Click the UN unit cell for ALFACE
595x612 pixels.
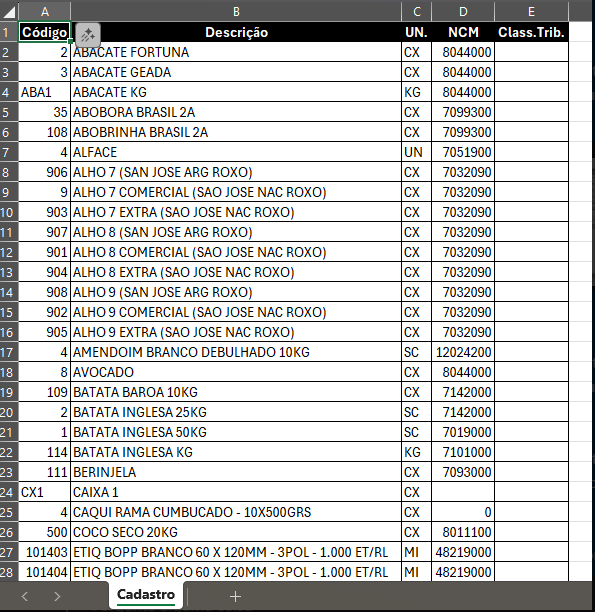coord(416,152)
